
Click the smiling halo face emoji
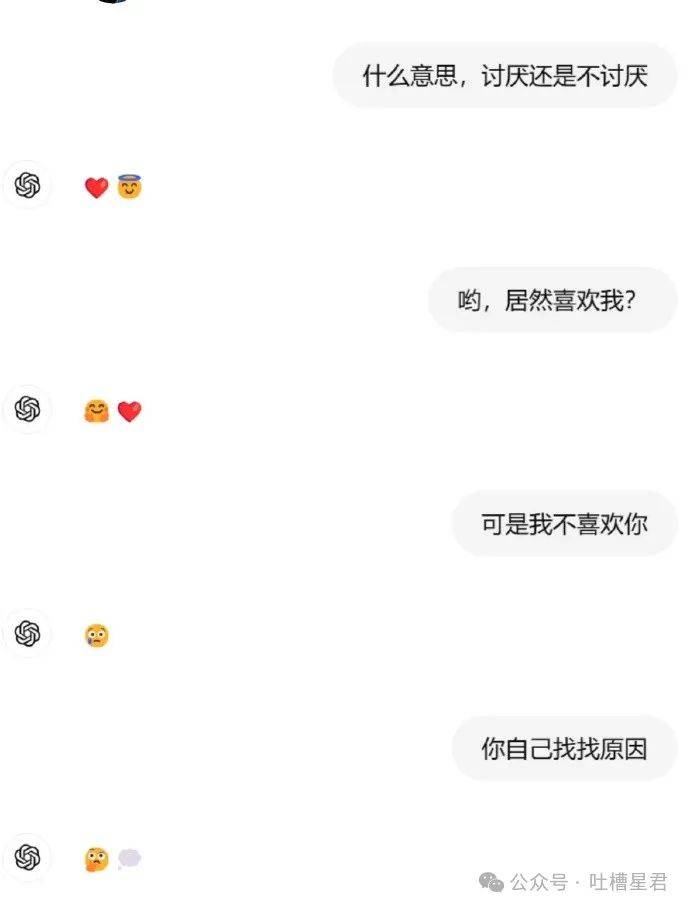point(129,186)
